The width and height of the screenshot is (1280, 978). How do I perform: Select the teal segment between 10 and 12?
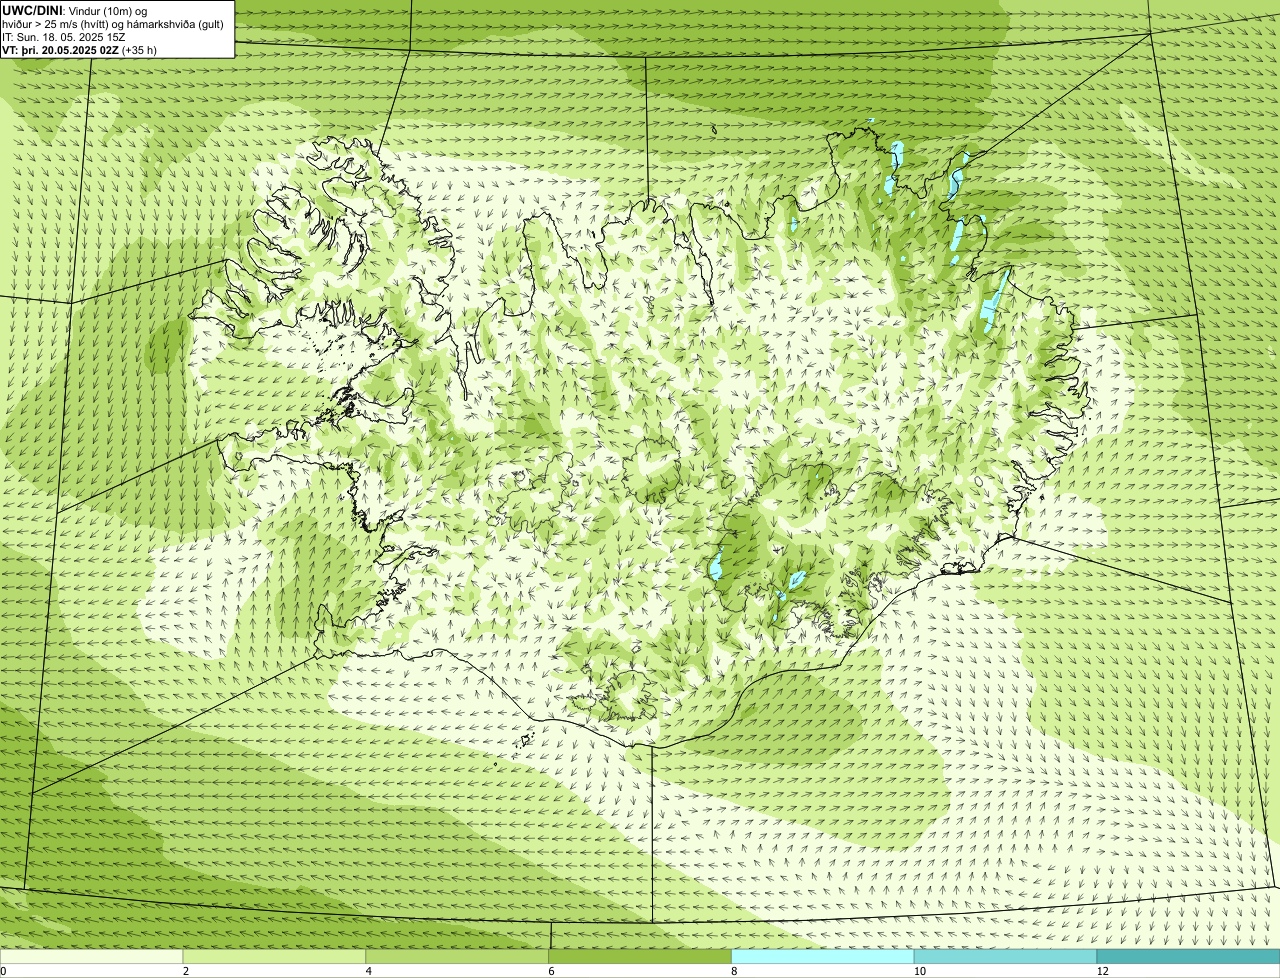pos(1005,956)
